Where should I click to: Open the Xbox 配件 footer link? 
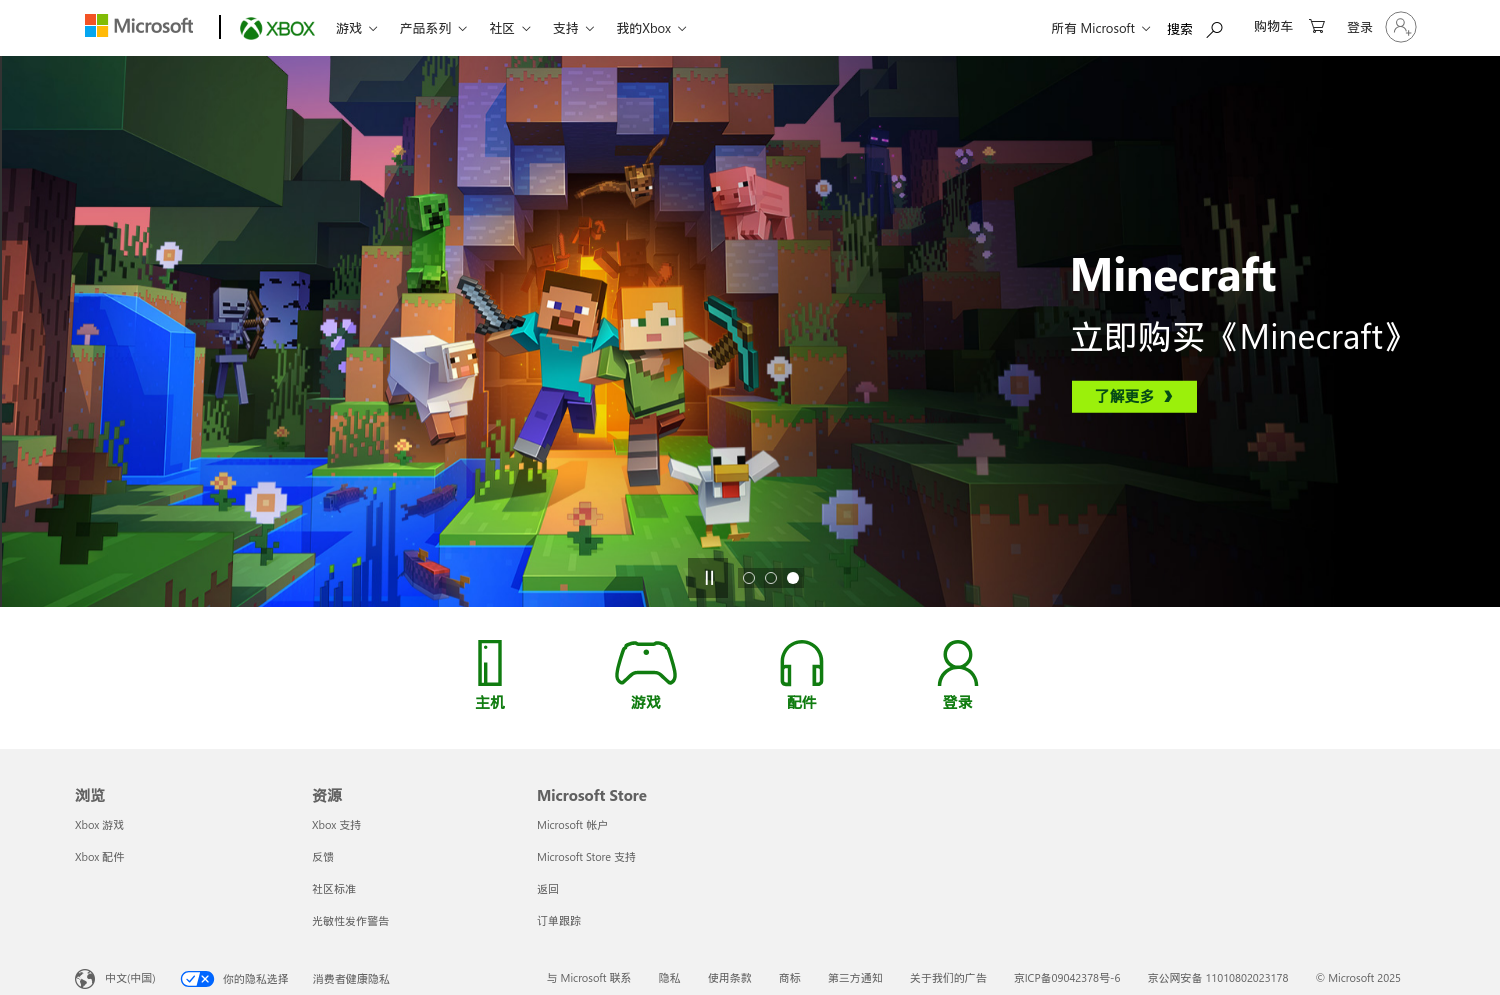pos(99,857)
